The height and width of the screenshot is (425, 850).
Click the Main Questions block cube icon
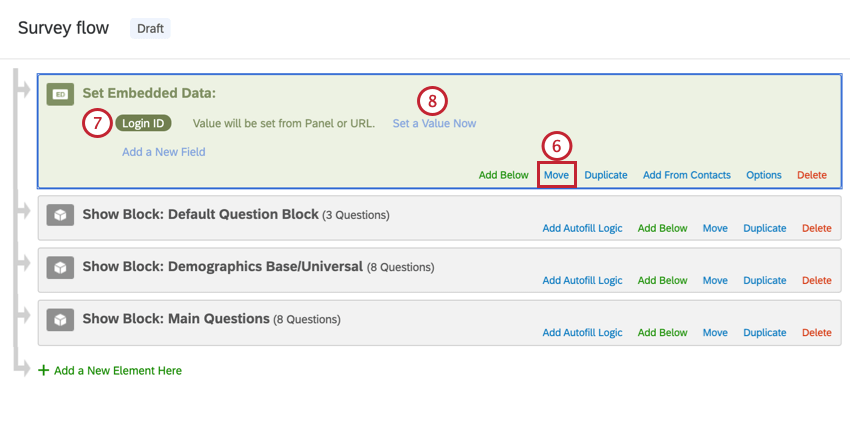(x=60, y=319)
